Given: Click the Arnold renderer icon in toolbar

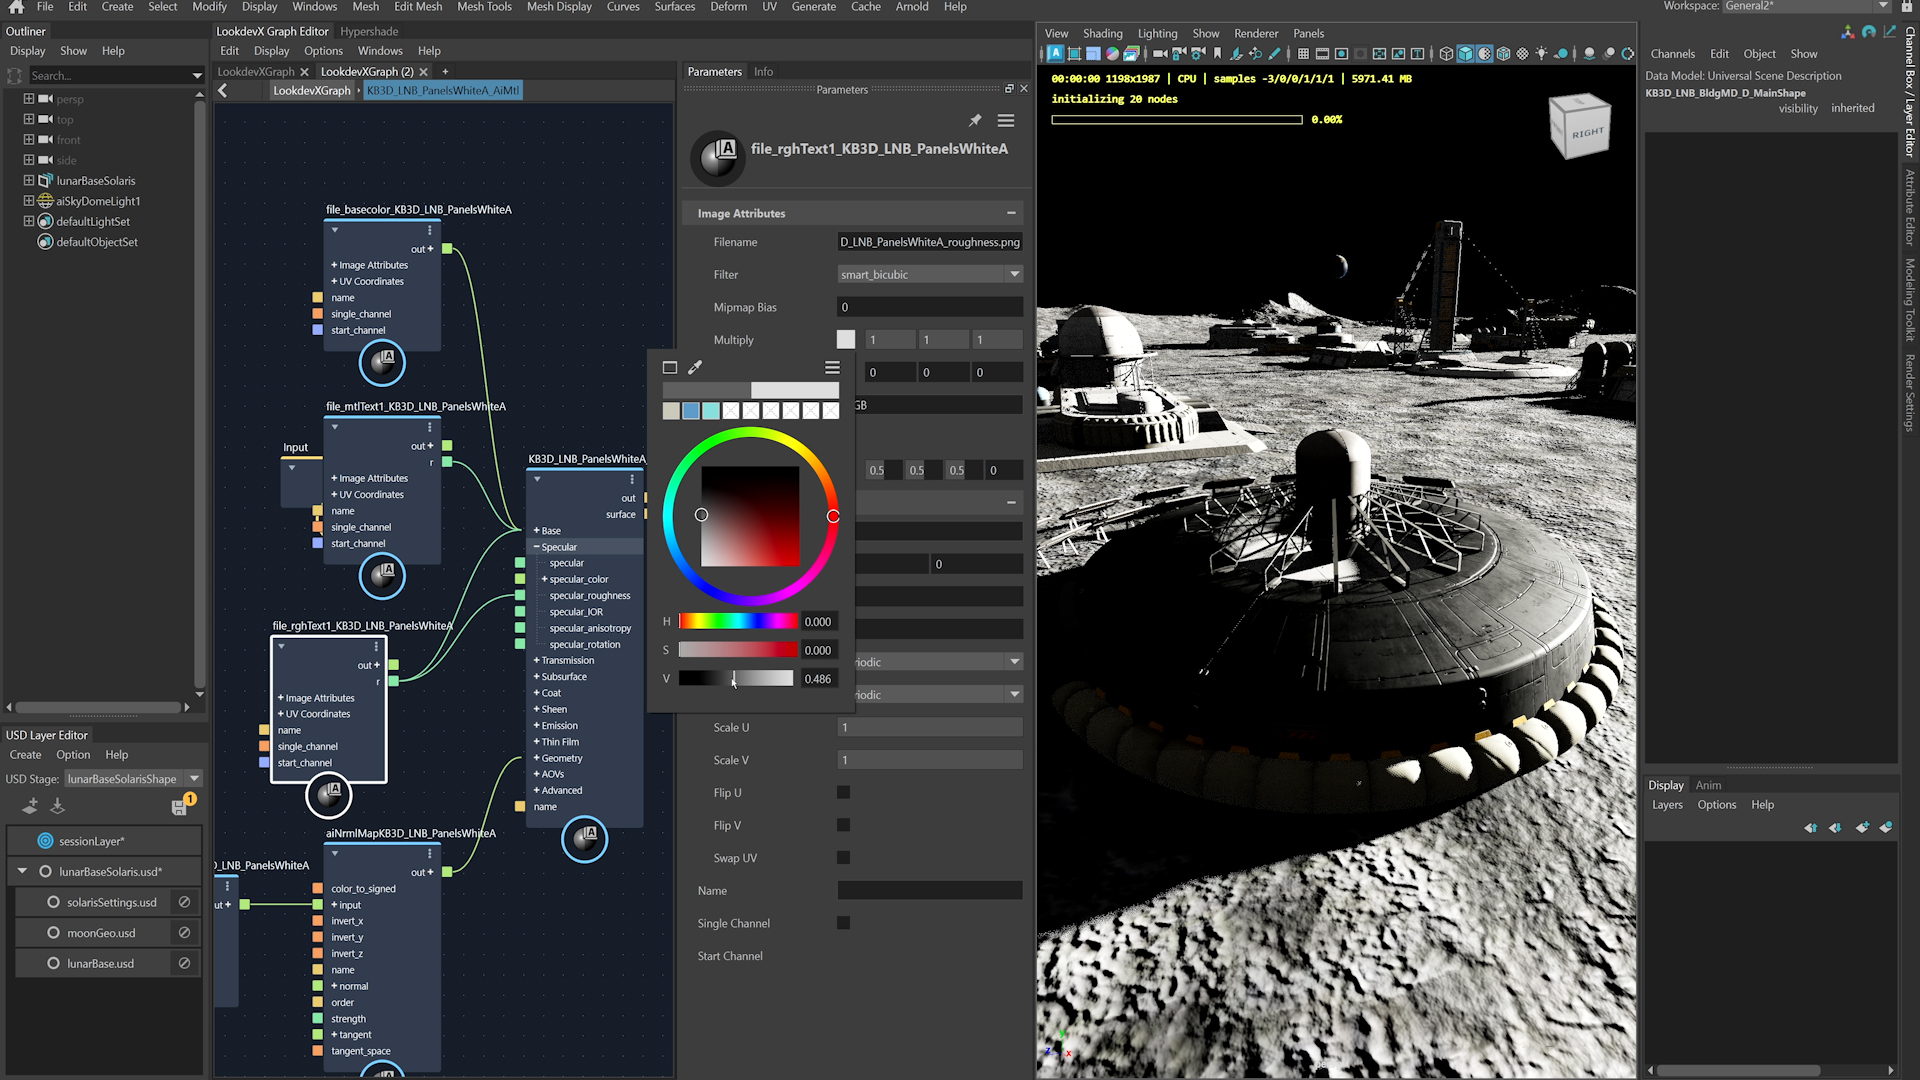Looking at the screenshot, I should [1055, 53].
